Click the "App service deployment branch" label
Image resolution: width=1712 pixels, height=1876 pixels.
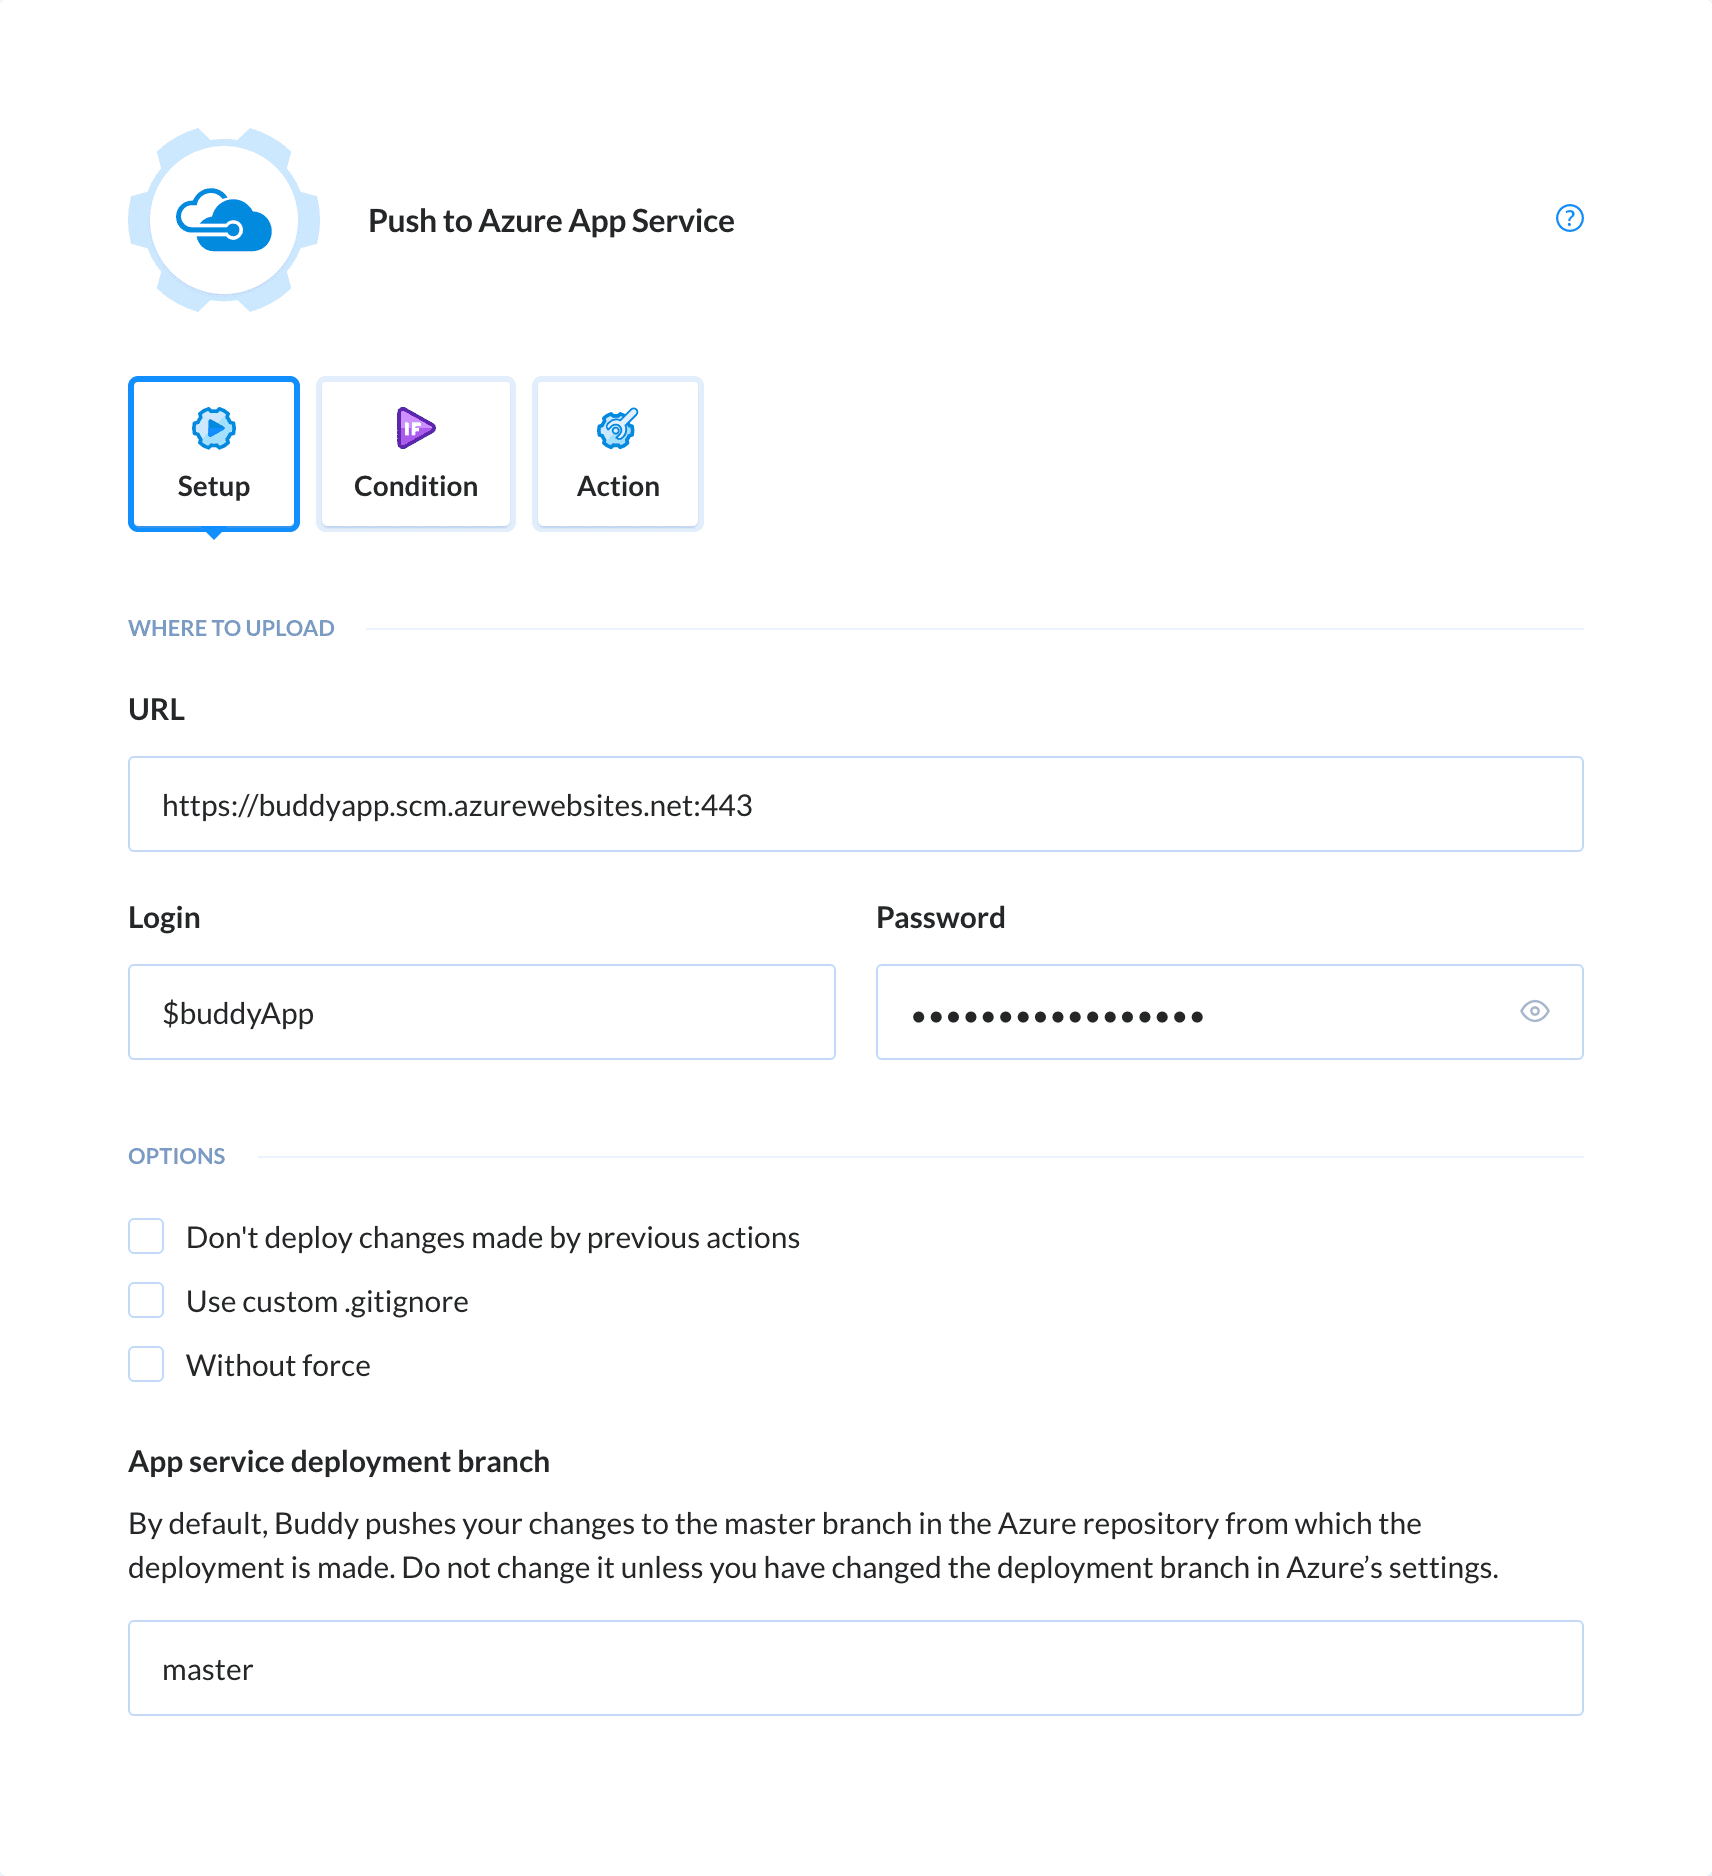pyautogui.click(x=338, y=1461)
